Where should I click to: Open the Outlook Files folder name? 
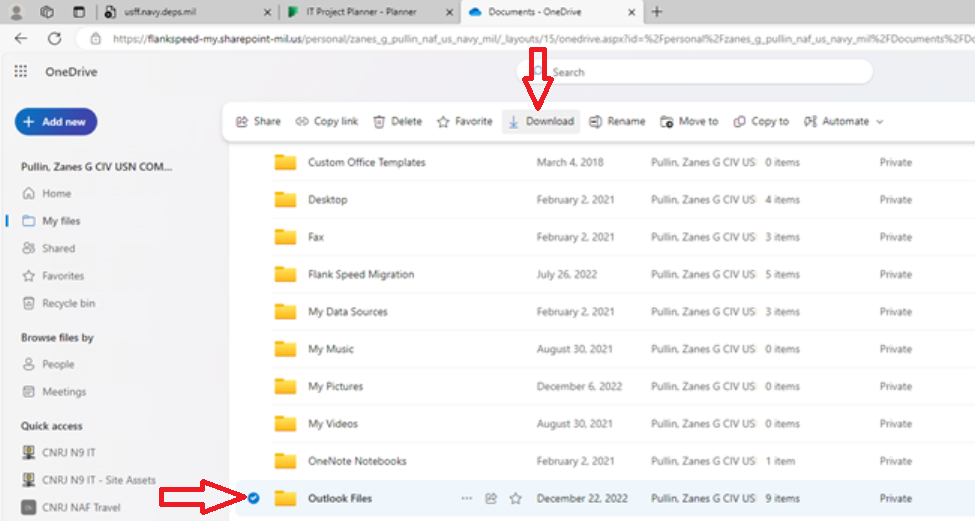coord(340,498)
